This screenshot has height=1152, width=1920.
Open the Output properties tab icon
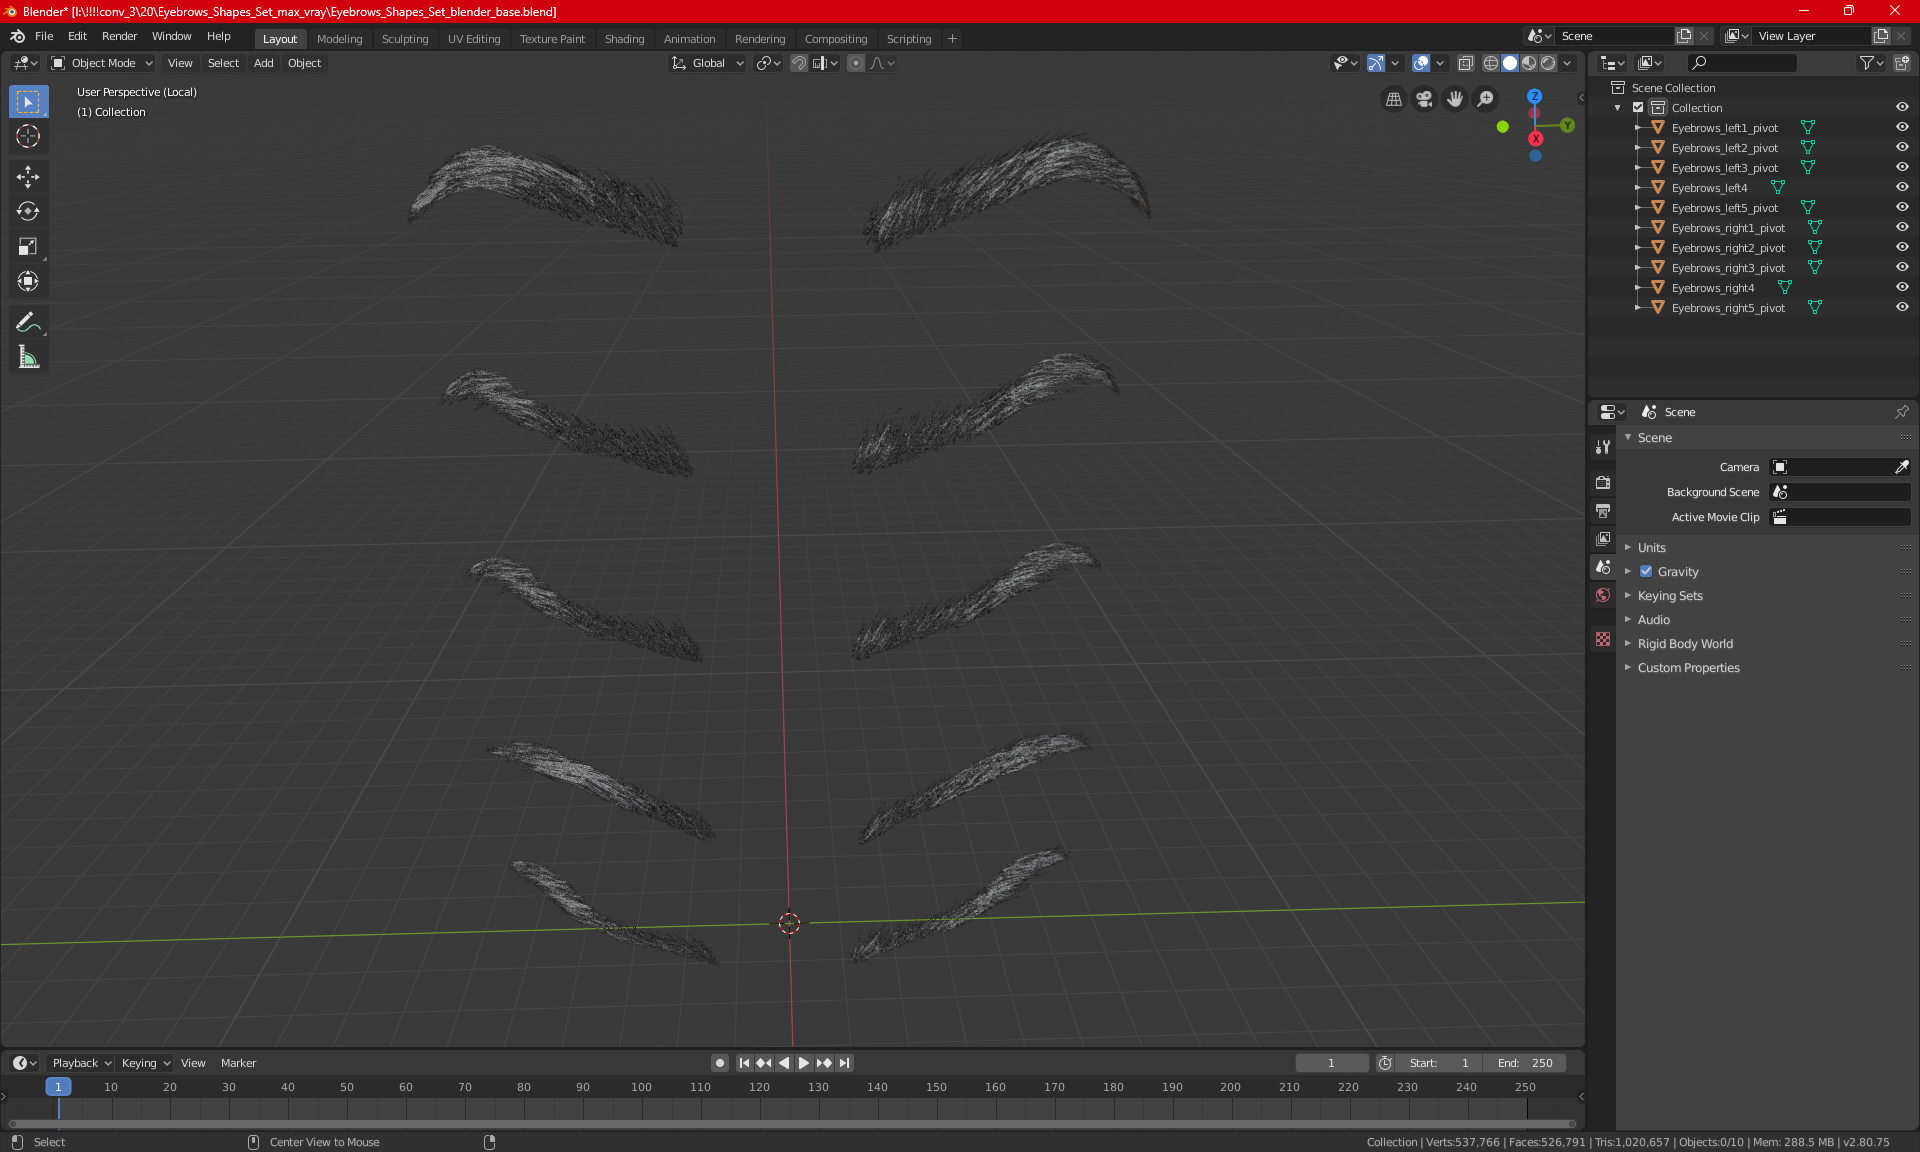tap(1603, 510)
